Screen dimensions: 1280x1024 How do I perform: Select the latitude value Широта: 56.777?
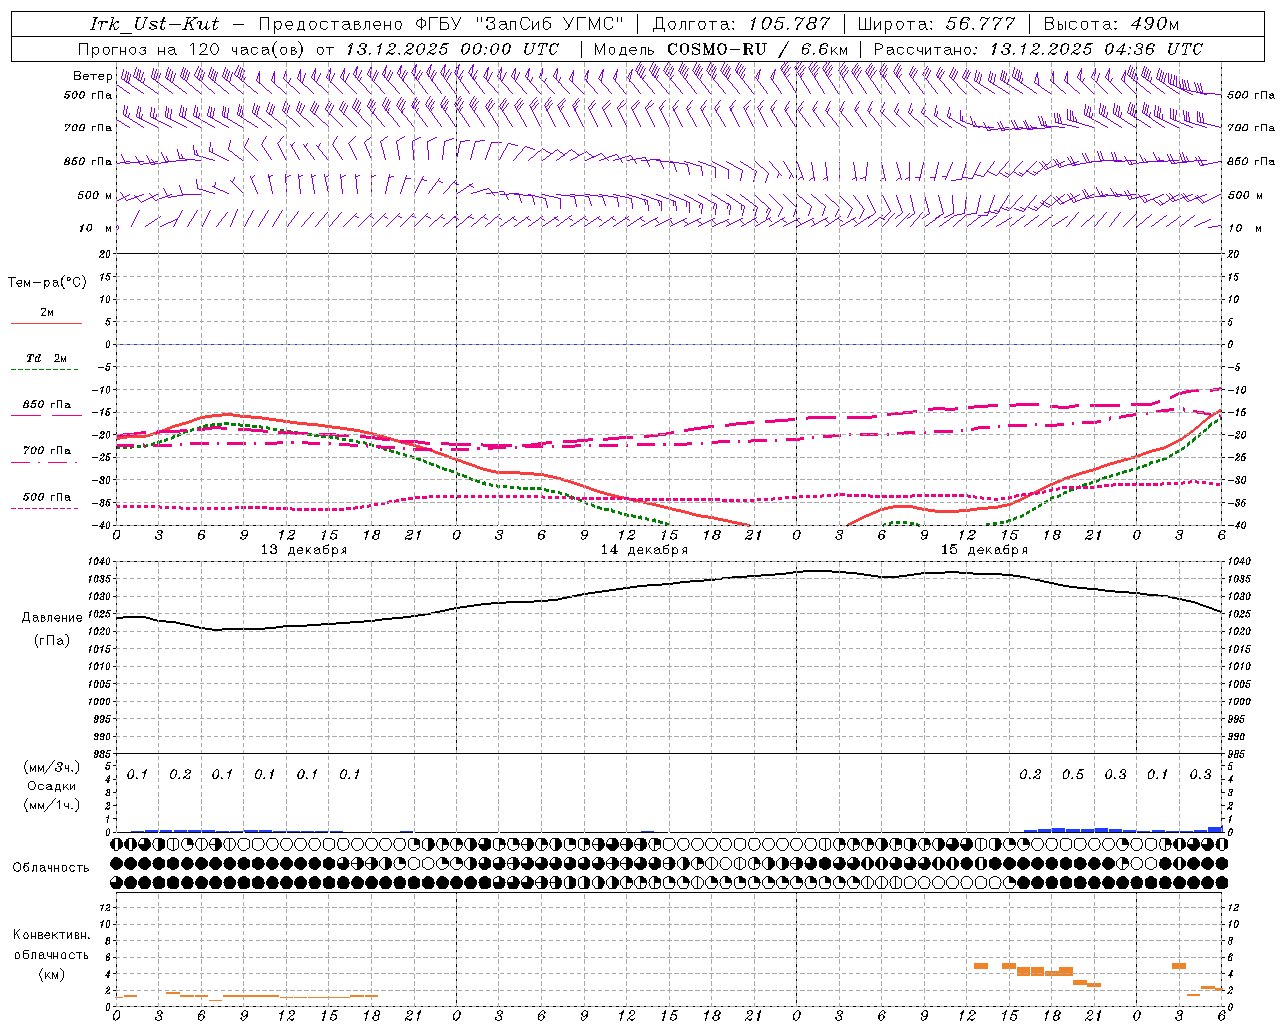[x=936, y=24]
